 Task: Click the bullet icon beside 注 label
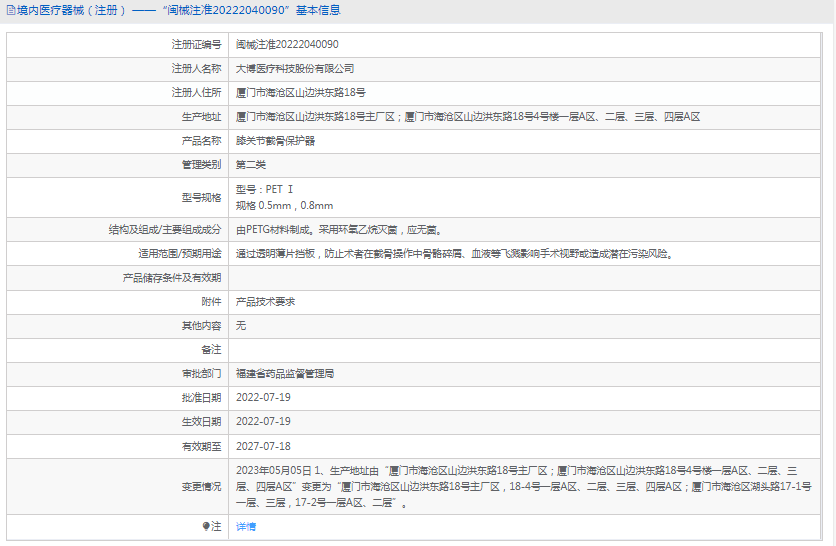click(x=206, y=526)
